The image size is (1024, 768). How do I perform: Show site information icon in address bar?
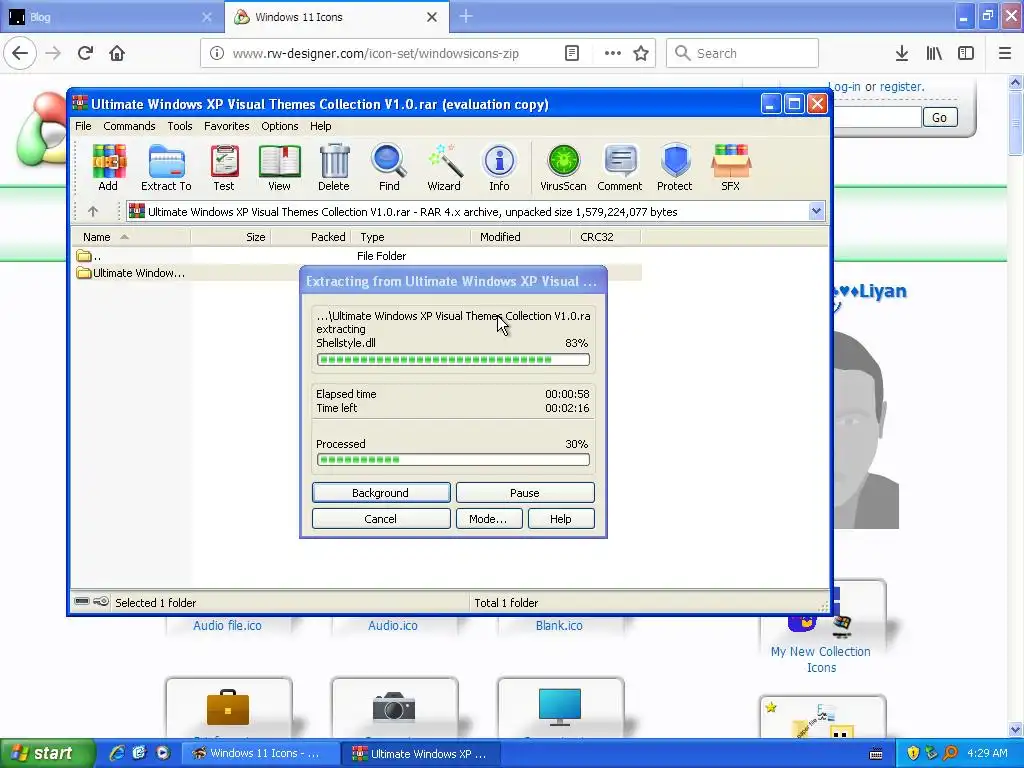tap(217, 54)
